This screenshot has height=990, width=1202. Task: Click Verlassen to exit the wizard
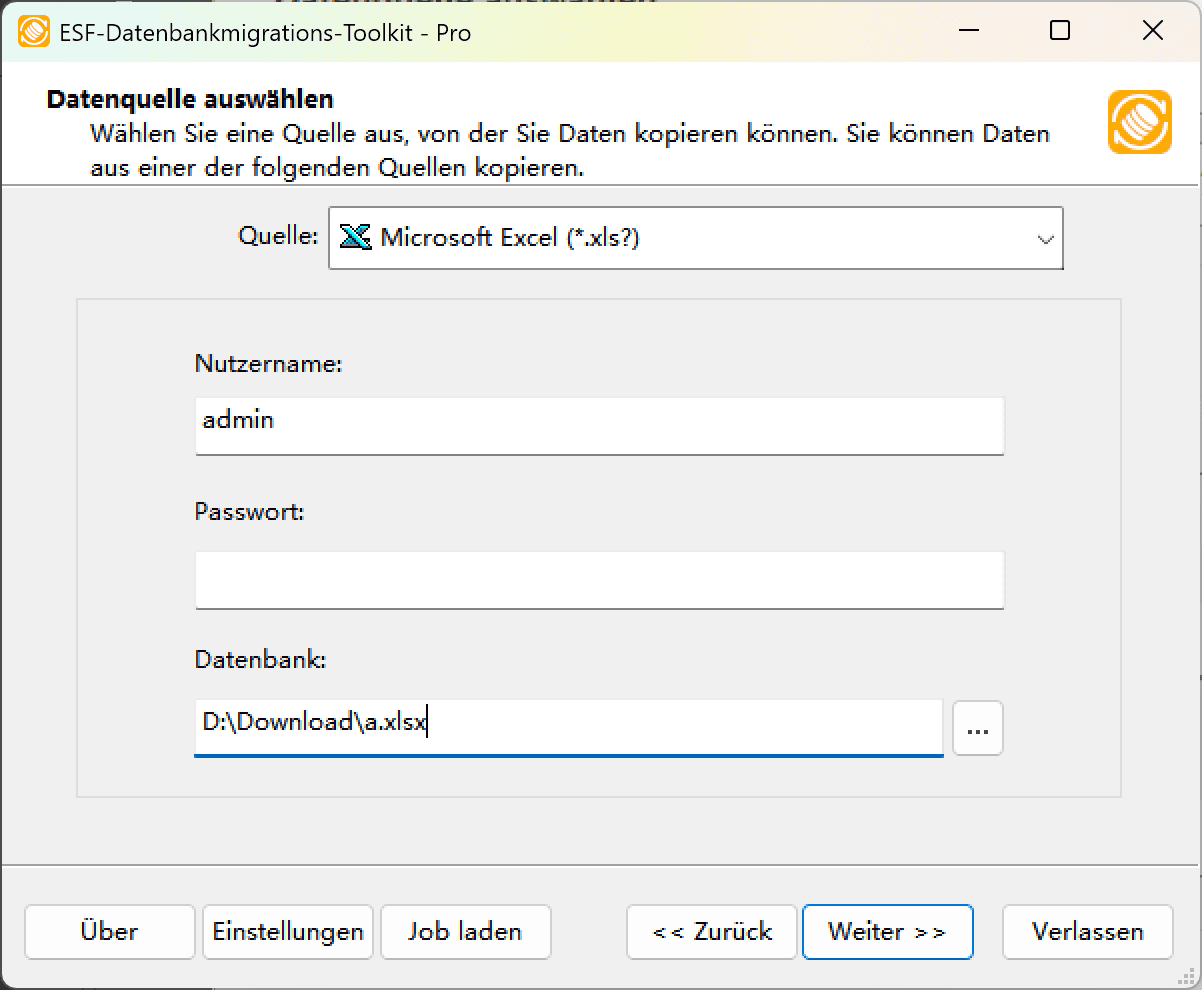(x=1087, y=931)
